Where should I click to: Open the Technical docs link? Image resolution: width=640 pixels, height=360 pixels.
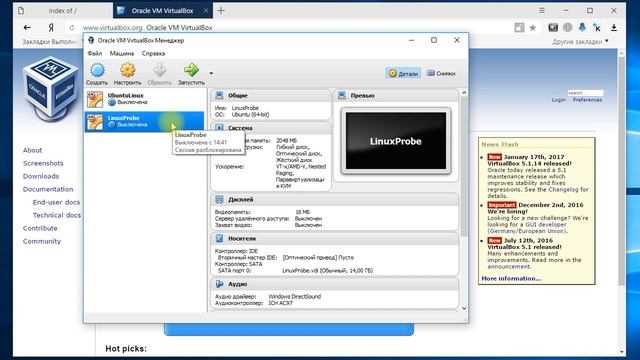tap(57, 216)
